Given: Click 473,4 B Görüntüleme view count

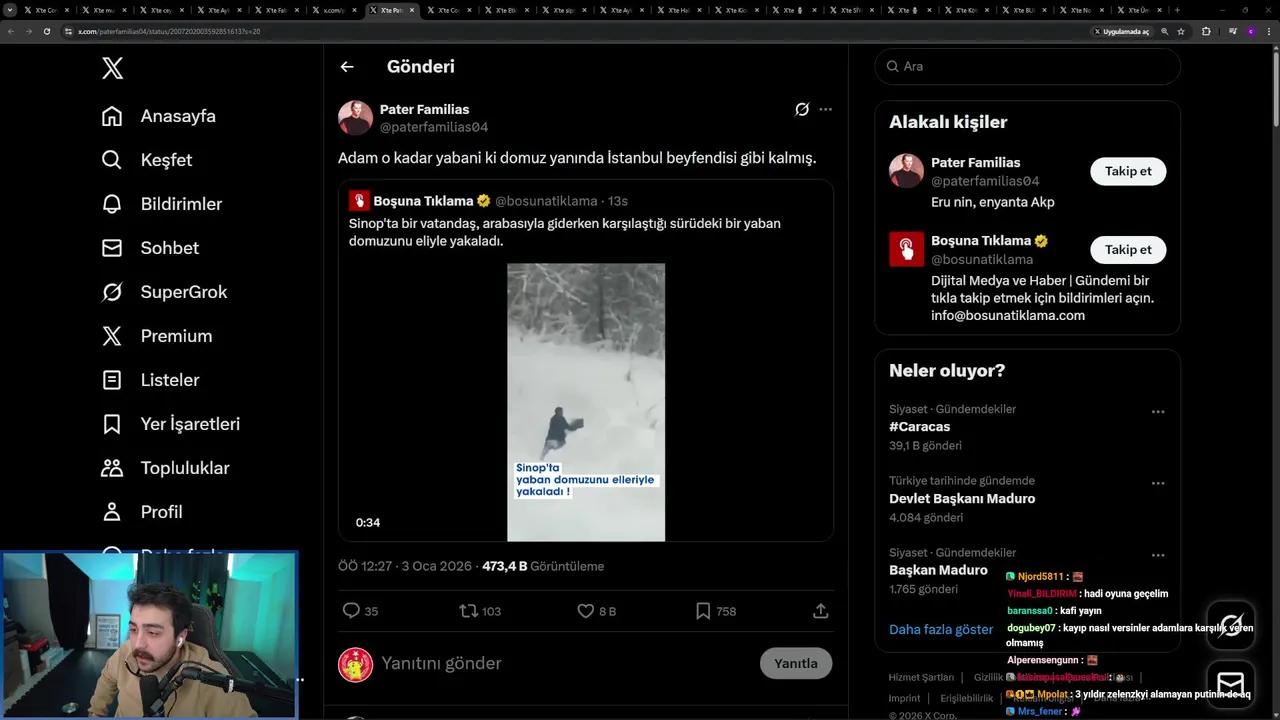Looking at the screenshot, I should coord(543,566).
